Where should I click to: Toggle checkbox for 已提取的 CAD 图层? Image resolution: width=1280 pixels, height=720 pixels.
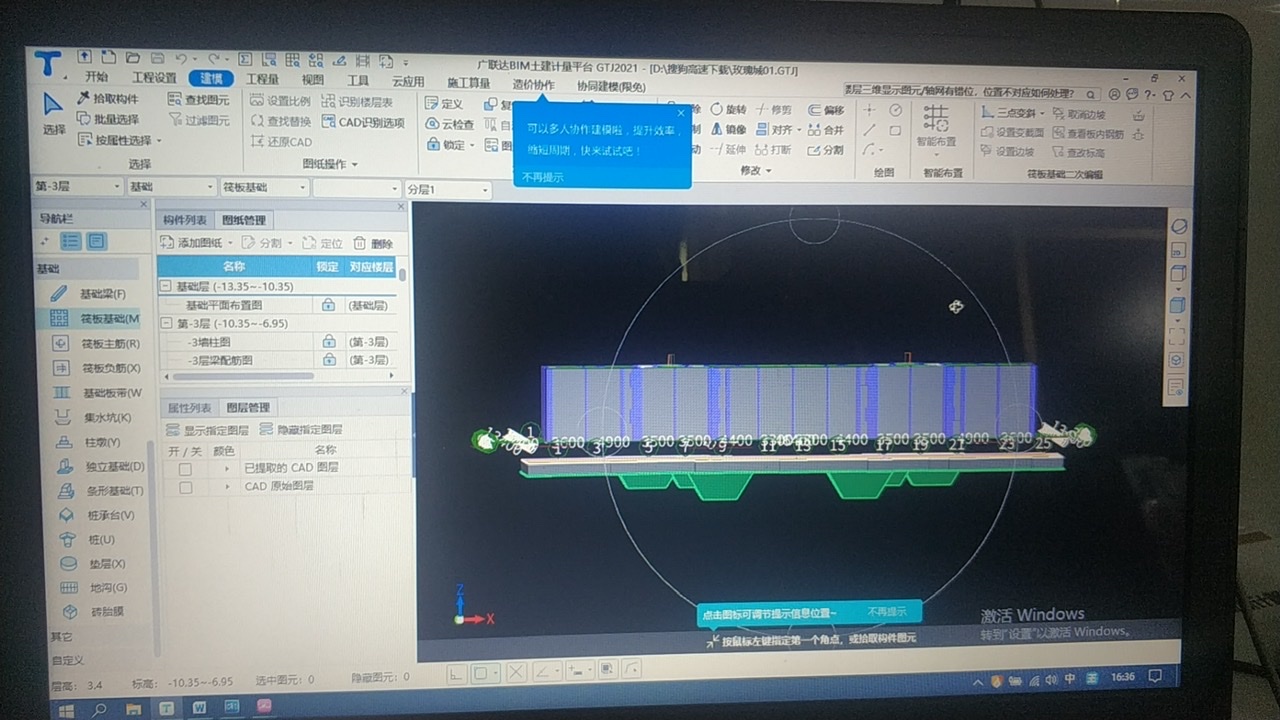point(185,469)
